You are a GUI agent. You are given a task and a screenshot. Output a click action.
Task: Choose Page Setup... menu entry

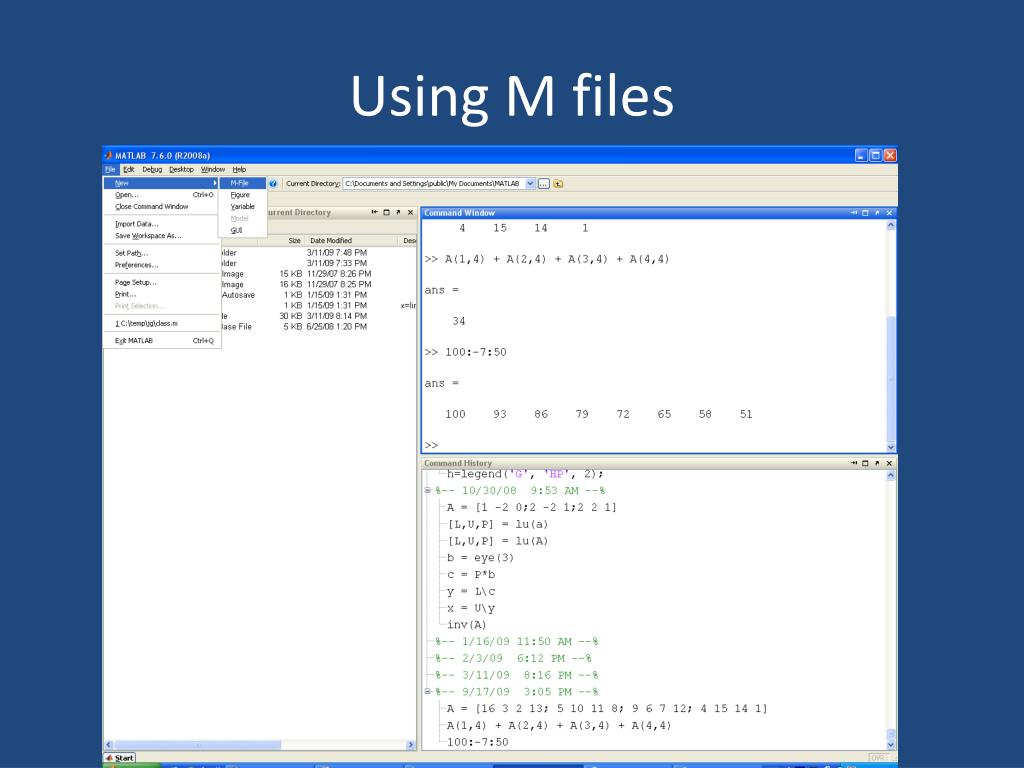click(161, 283)
